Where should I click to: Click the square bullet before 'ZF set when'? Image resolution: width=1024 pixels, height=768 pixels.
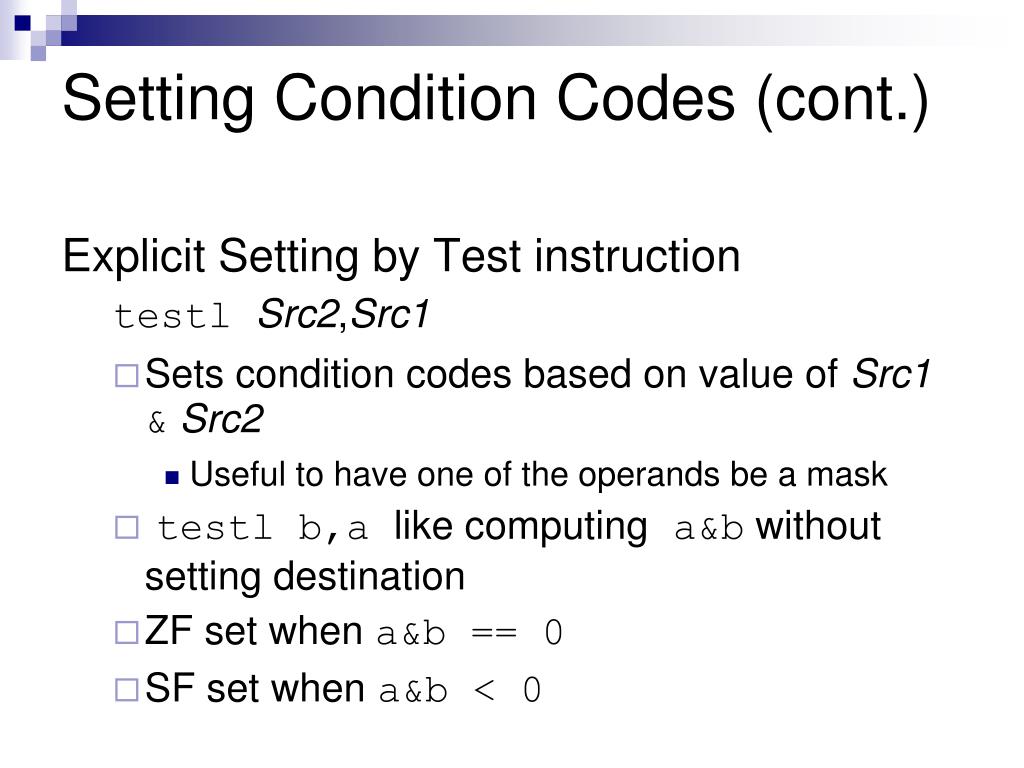pyautogui.click(x=127, y=633)
